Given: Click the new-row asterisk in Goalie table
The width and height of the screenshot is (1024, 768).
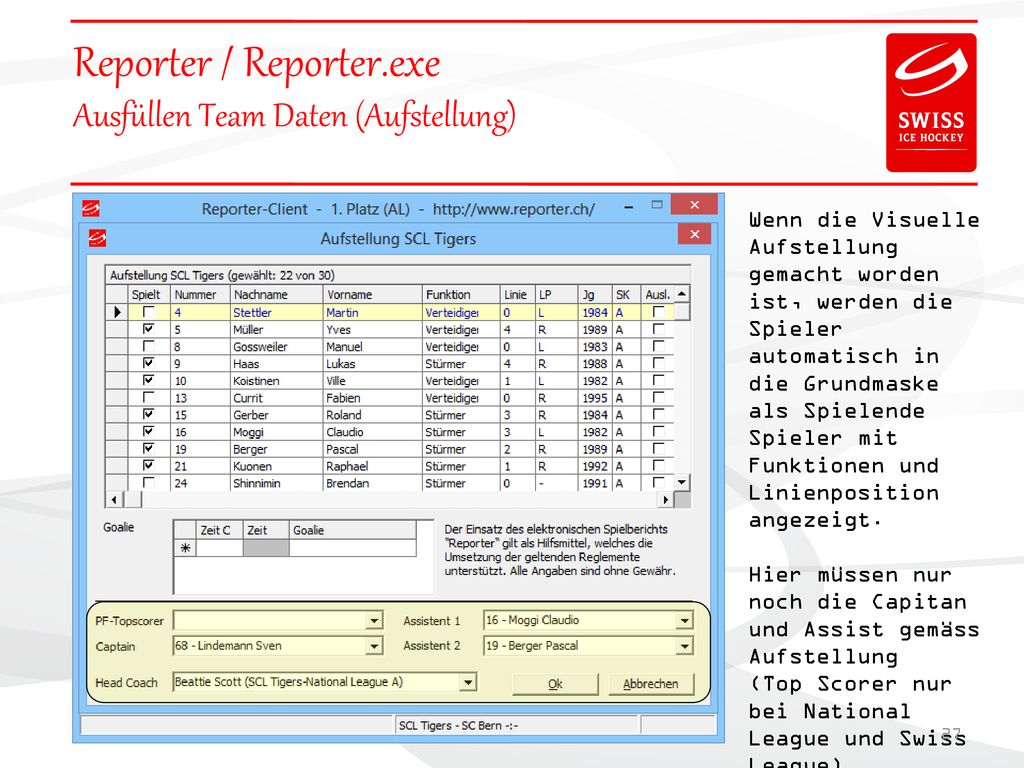Looking at the screenshot, I should (x=185, y=548).
